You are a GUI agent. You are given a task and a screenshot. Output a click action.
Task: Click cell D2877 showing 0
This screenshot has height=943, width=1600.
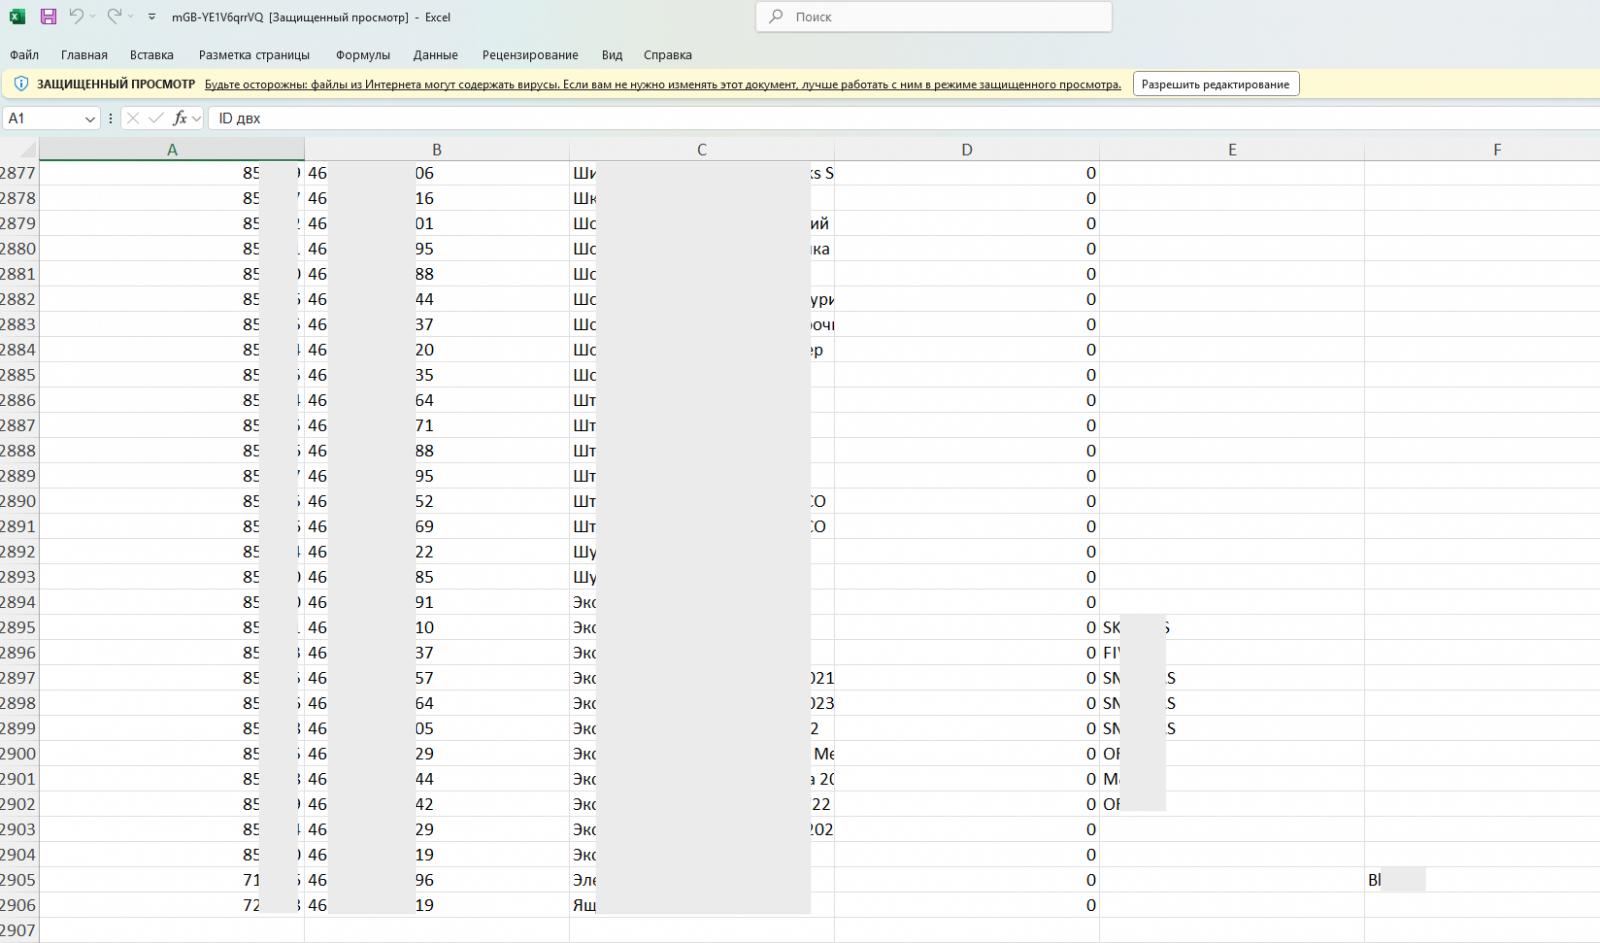[x=967, y=173]
